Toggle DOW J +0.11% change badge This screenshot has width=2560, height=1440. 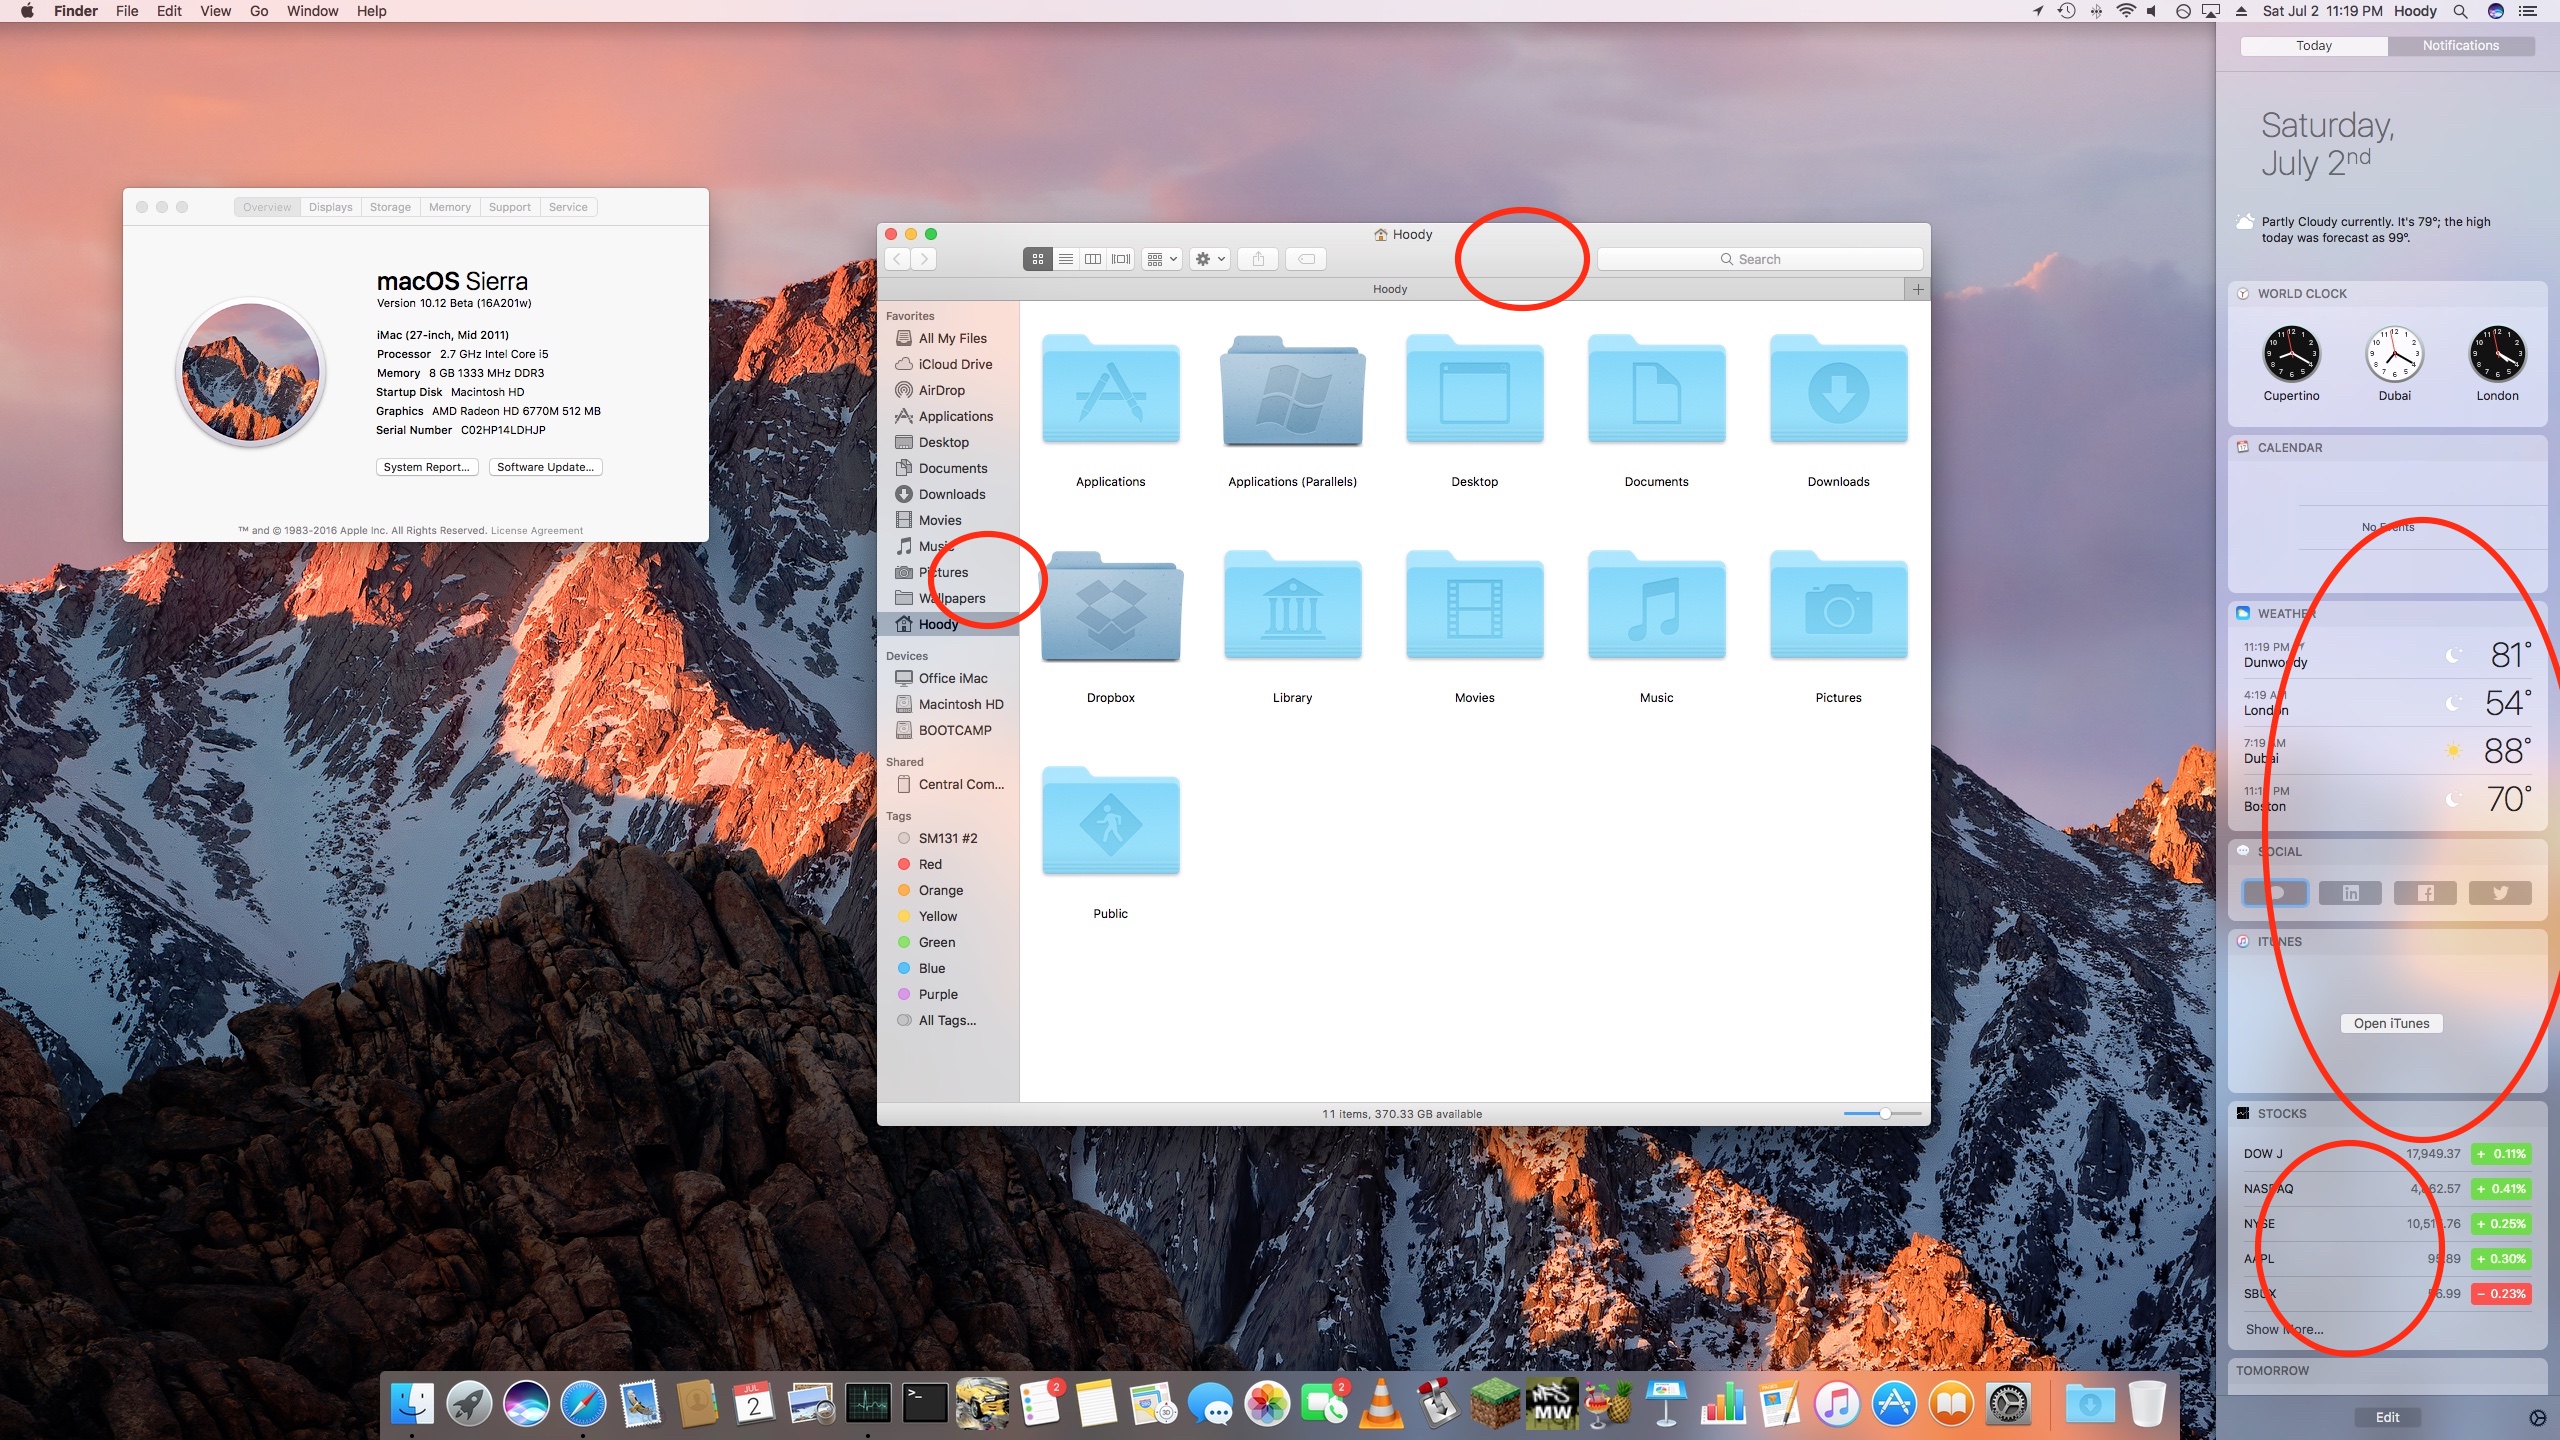(x=2501, y=1154)
